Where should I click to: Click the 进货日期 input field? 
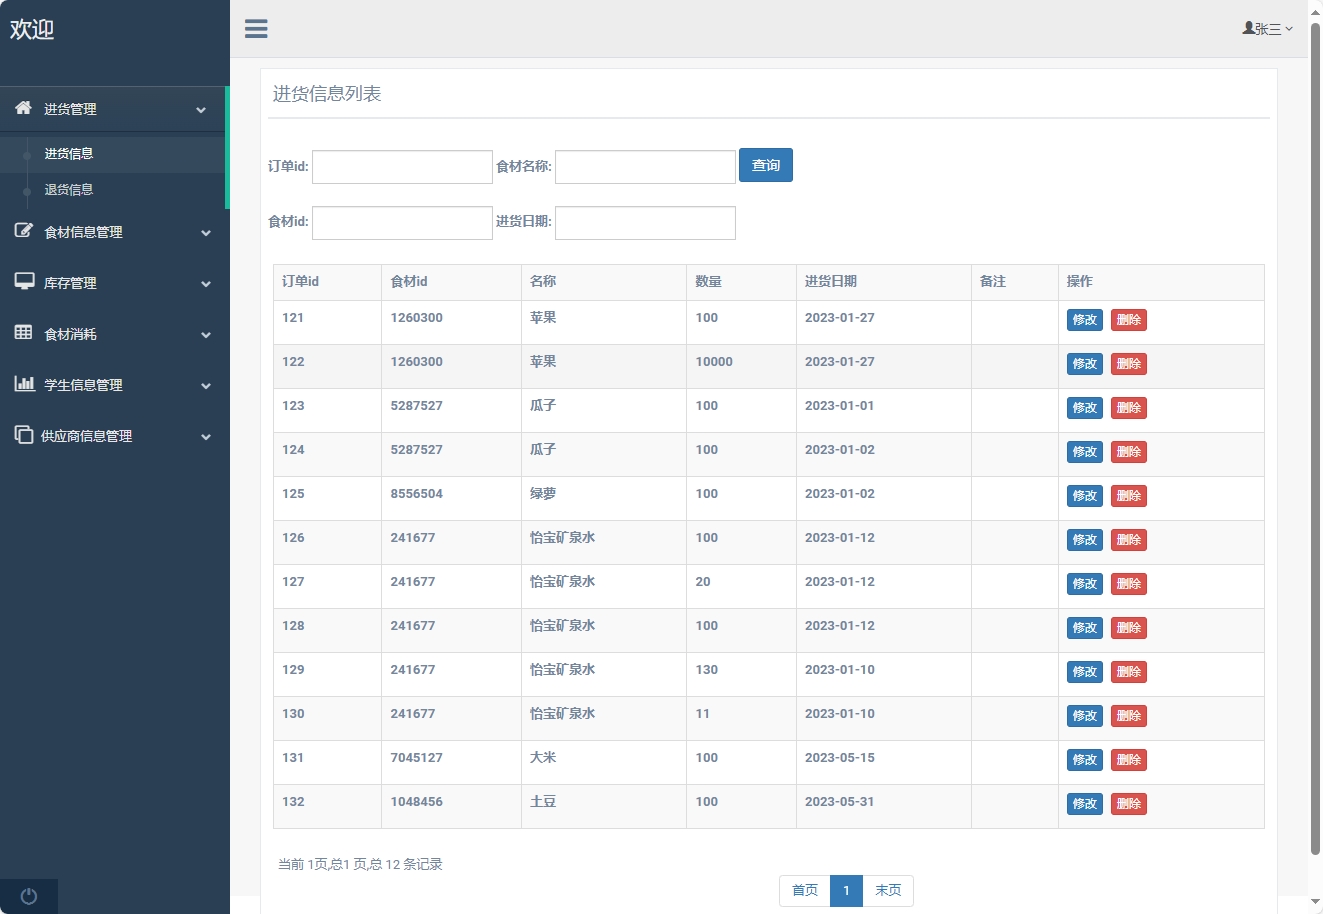(645, 223)
